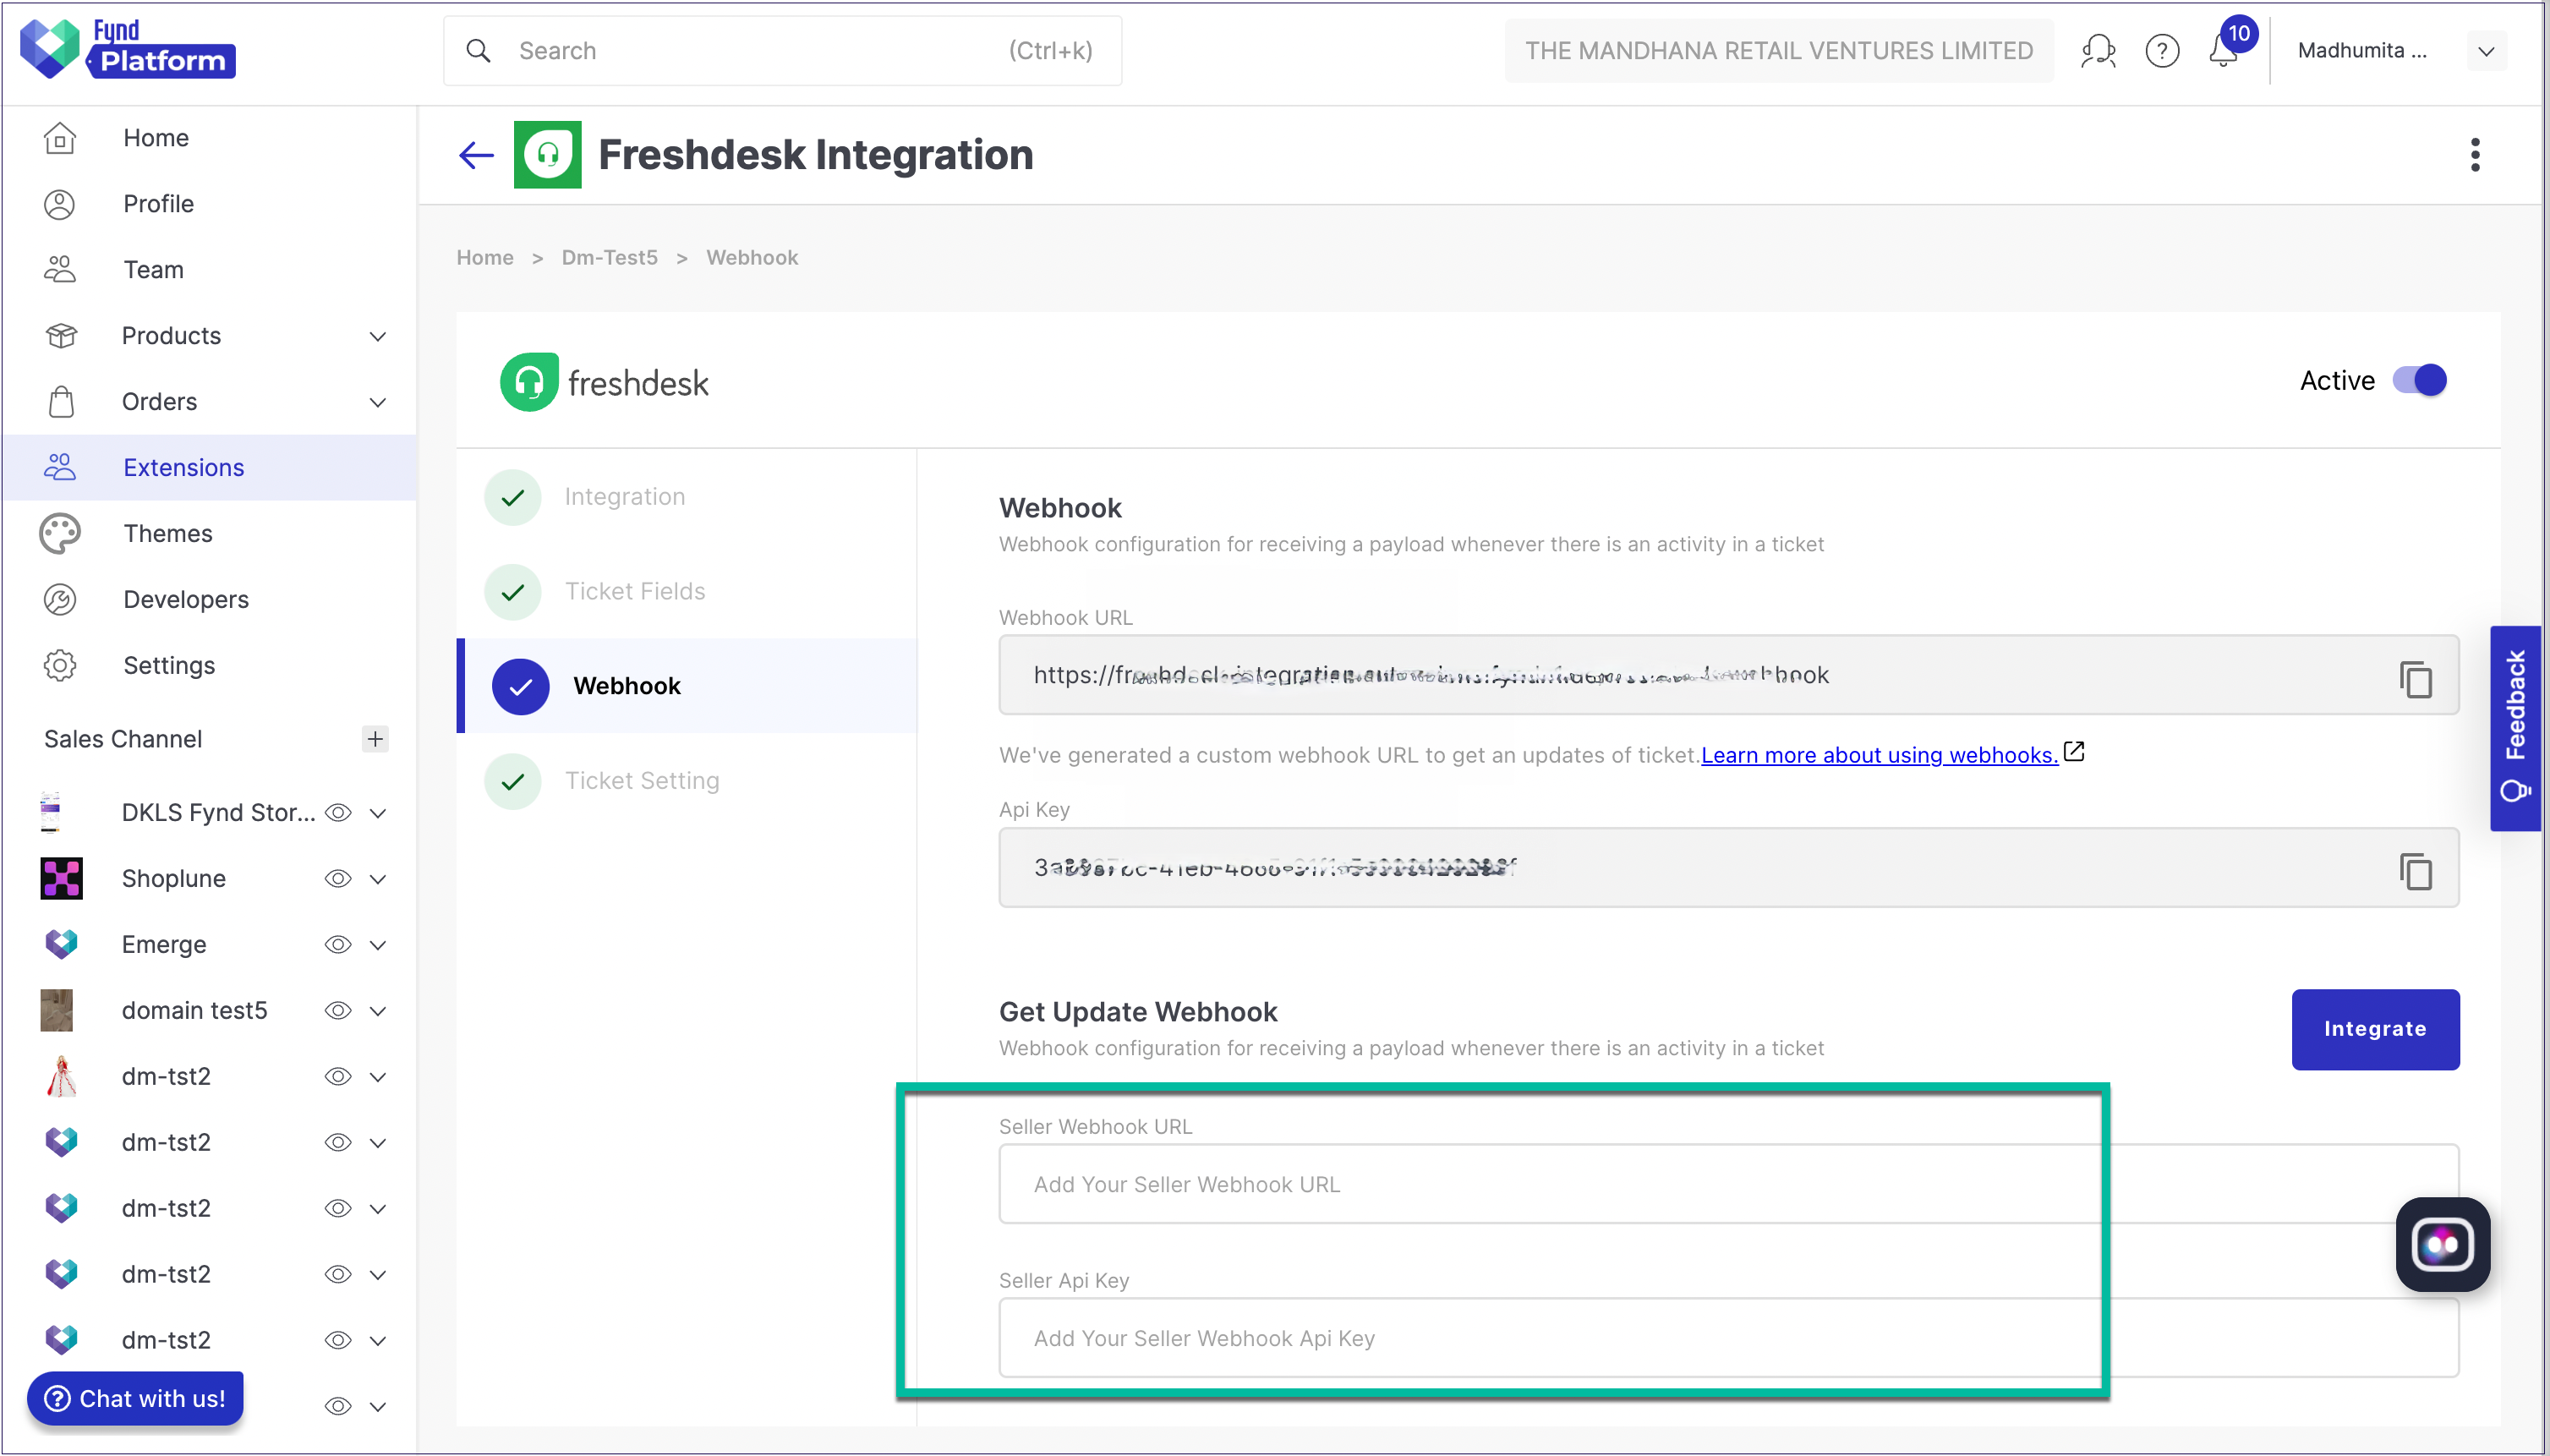The height and width of the screenshot is (1456, 2550).
Task: Open Extensions in the sidebar
Action: pyautogui.click(x=209, y=467)
